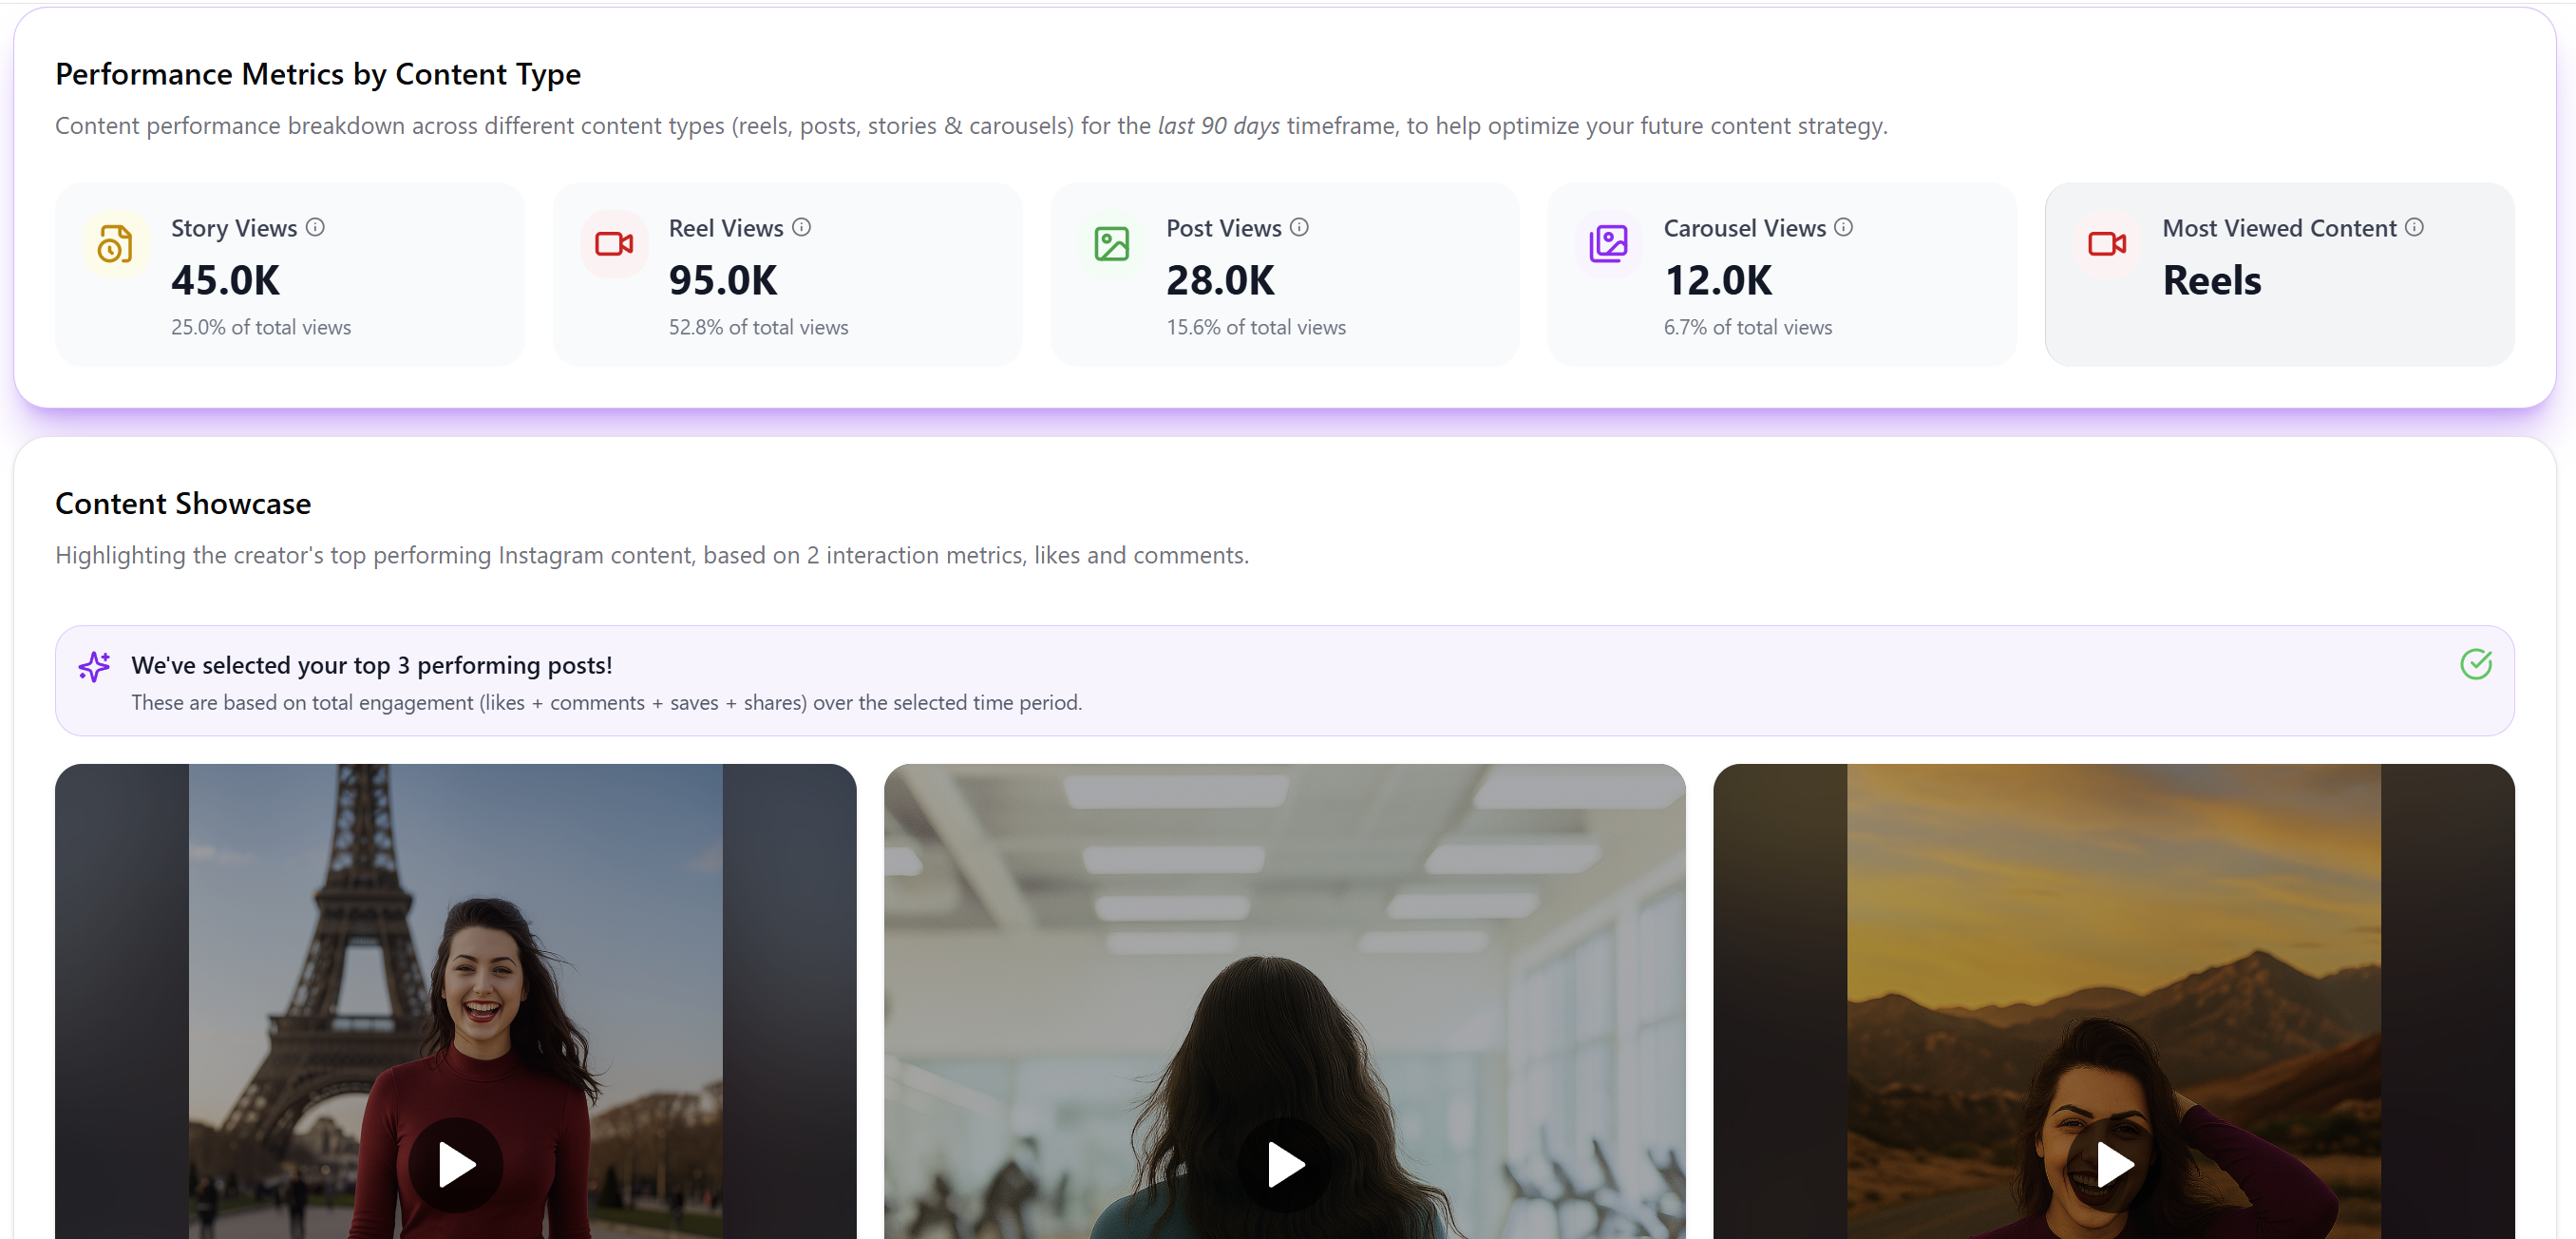Click the yellow Story Views icon
The height and width of the screenshot is (1239, 2576).
115,243
